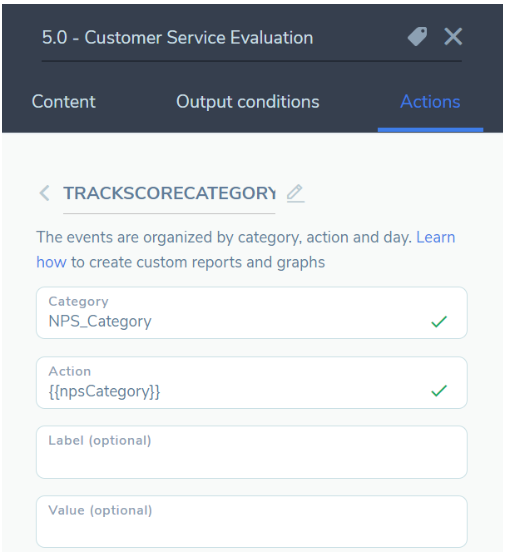505x552 pixels.
Task: Click the Action field with {{npsCategory}}
Action: click(252, 382)
